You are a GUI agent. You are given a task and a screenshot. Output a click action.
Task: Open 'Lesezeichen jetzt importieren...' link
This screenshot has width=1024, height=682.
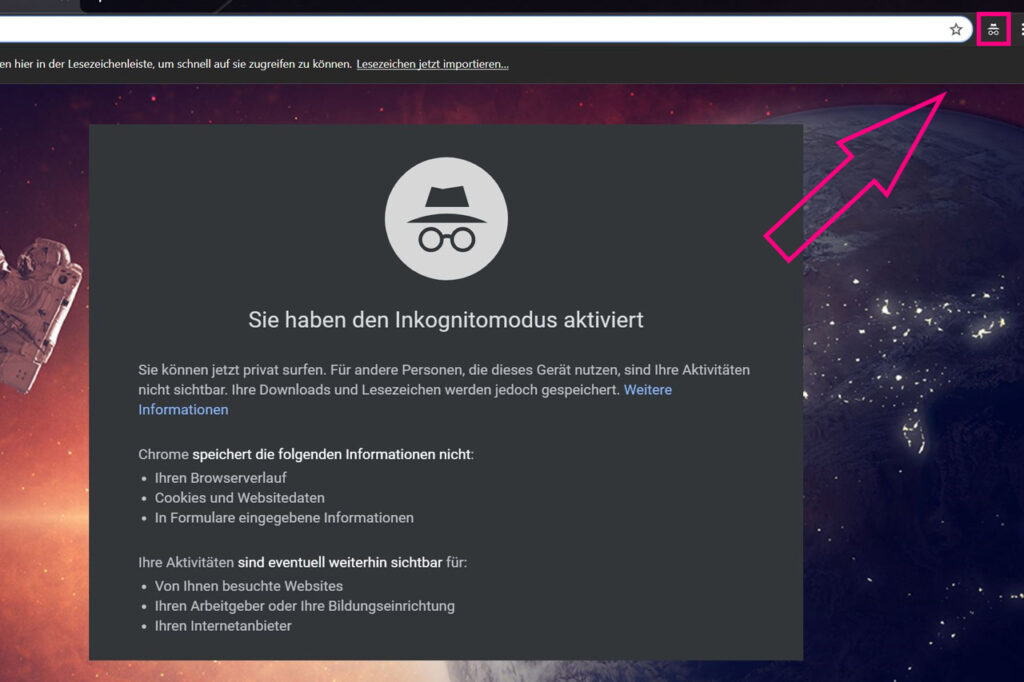click(x=432, y=64)
